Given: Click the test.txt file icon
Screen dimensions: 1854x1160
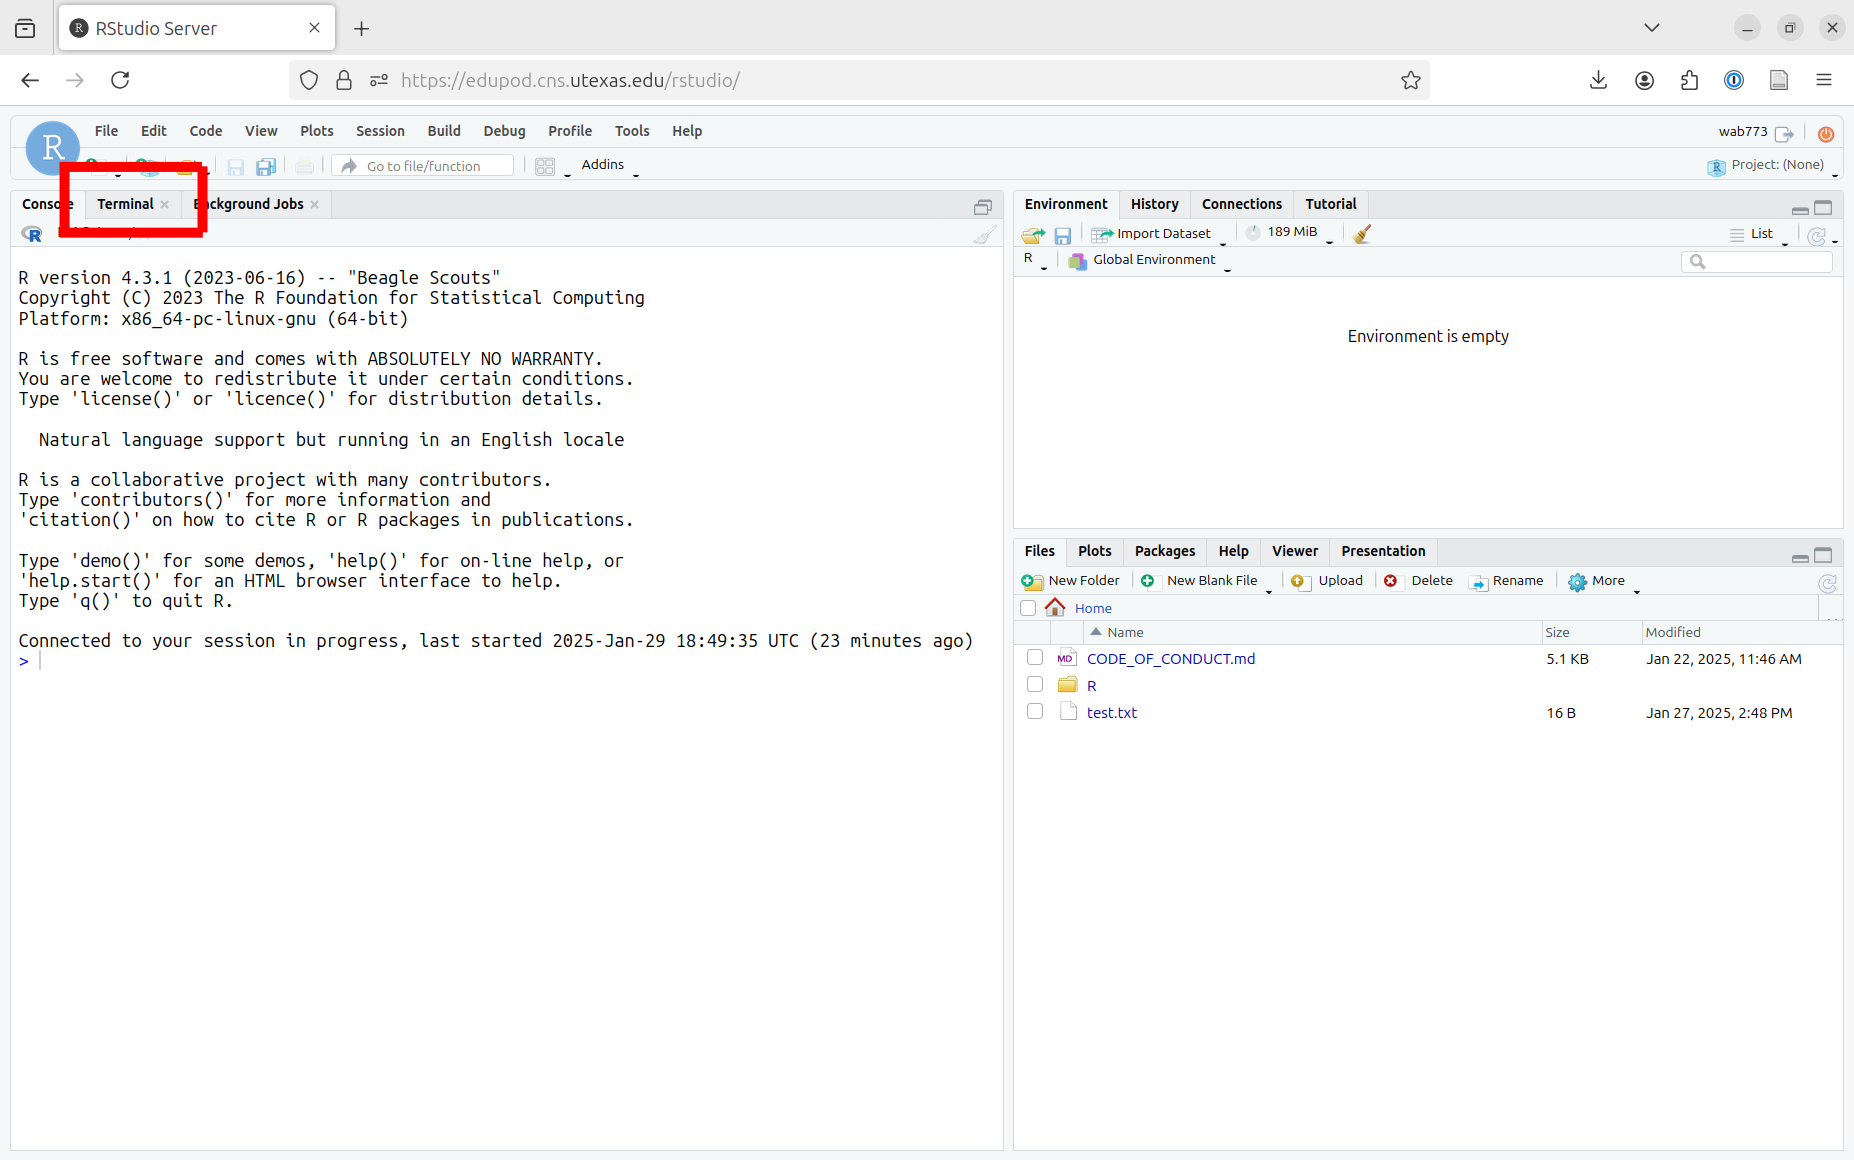Looking at the screenshot, I should [x=1068, y=712].
